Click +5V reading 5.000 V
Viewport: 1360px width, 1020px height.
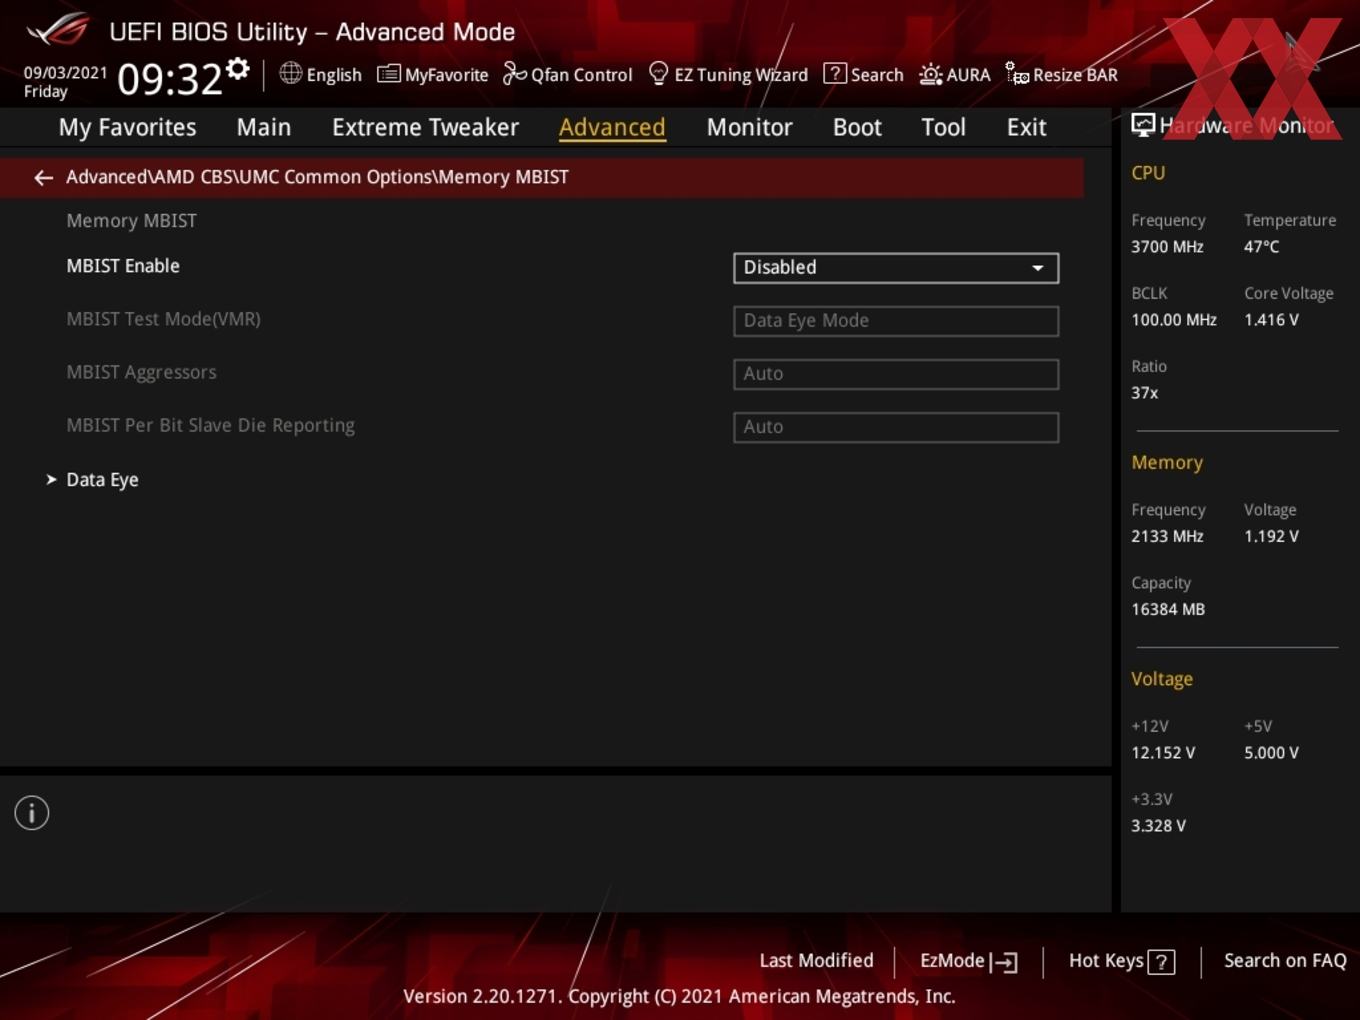pyautogui.click(x=1271, y=753)
